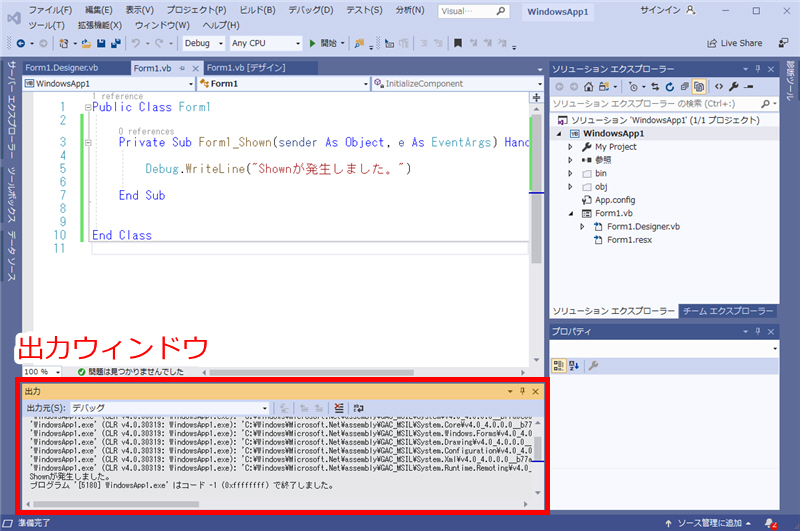Viewport: 800px width, 531px height.
Task: Toggle categorized view in the Properties panel
Action: tap(559, 365)
